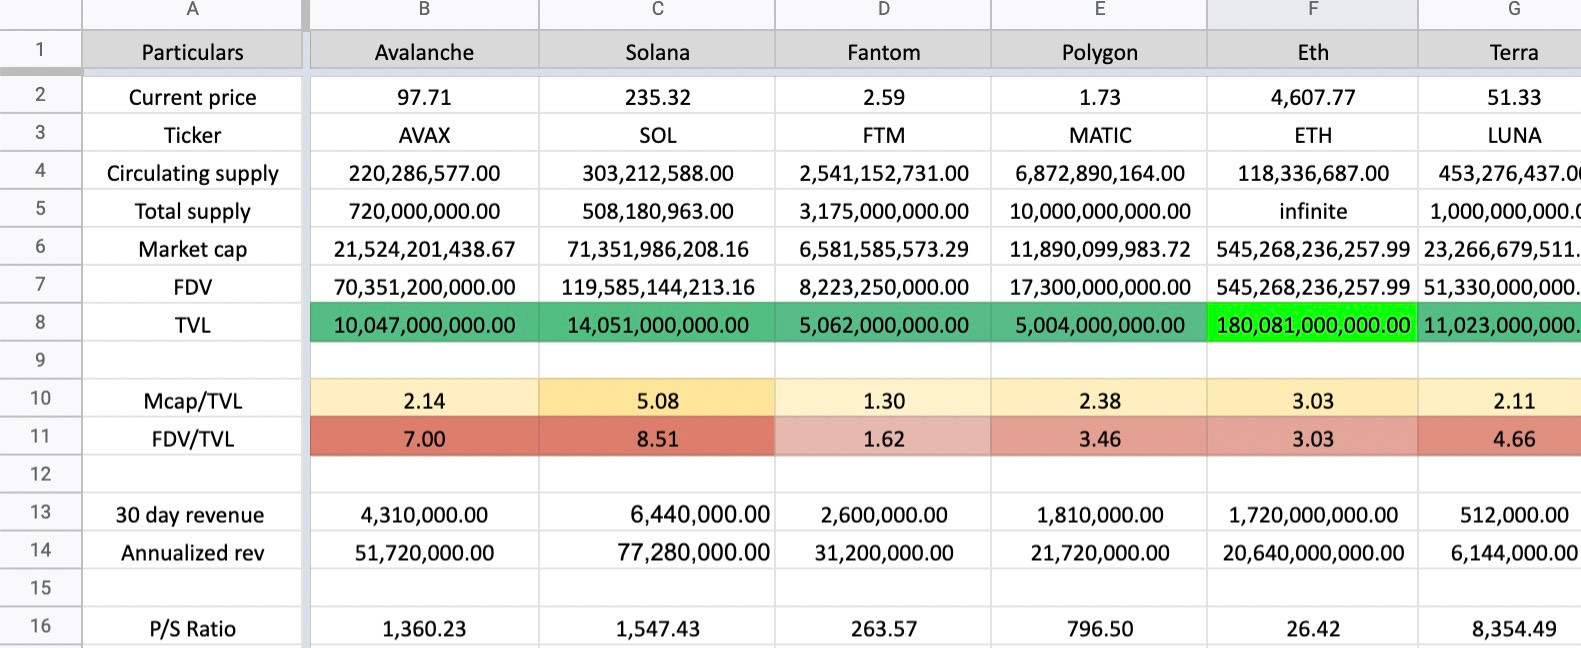This screenshot has height=648, width=1581.
Task: Select row 16 header
Action: tap(40, 627)
